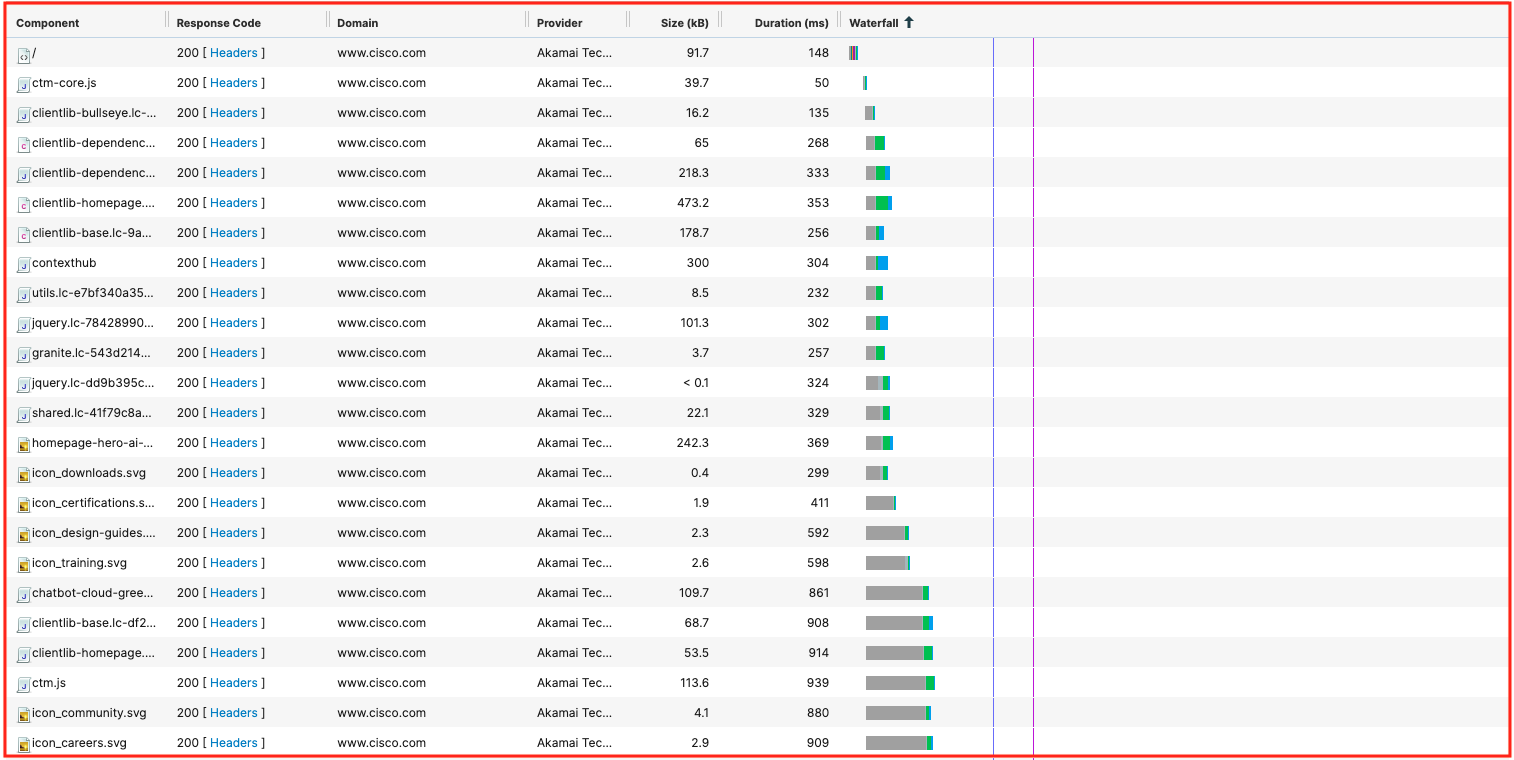The height and width of the screenshot is (760, 1514).
Task: Sort by the Duration (ms) column header
Action: [x=791, y=23]
